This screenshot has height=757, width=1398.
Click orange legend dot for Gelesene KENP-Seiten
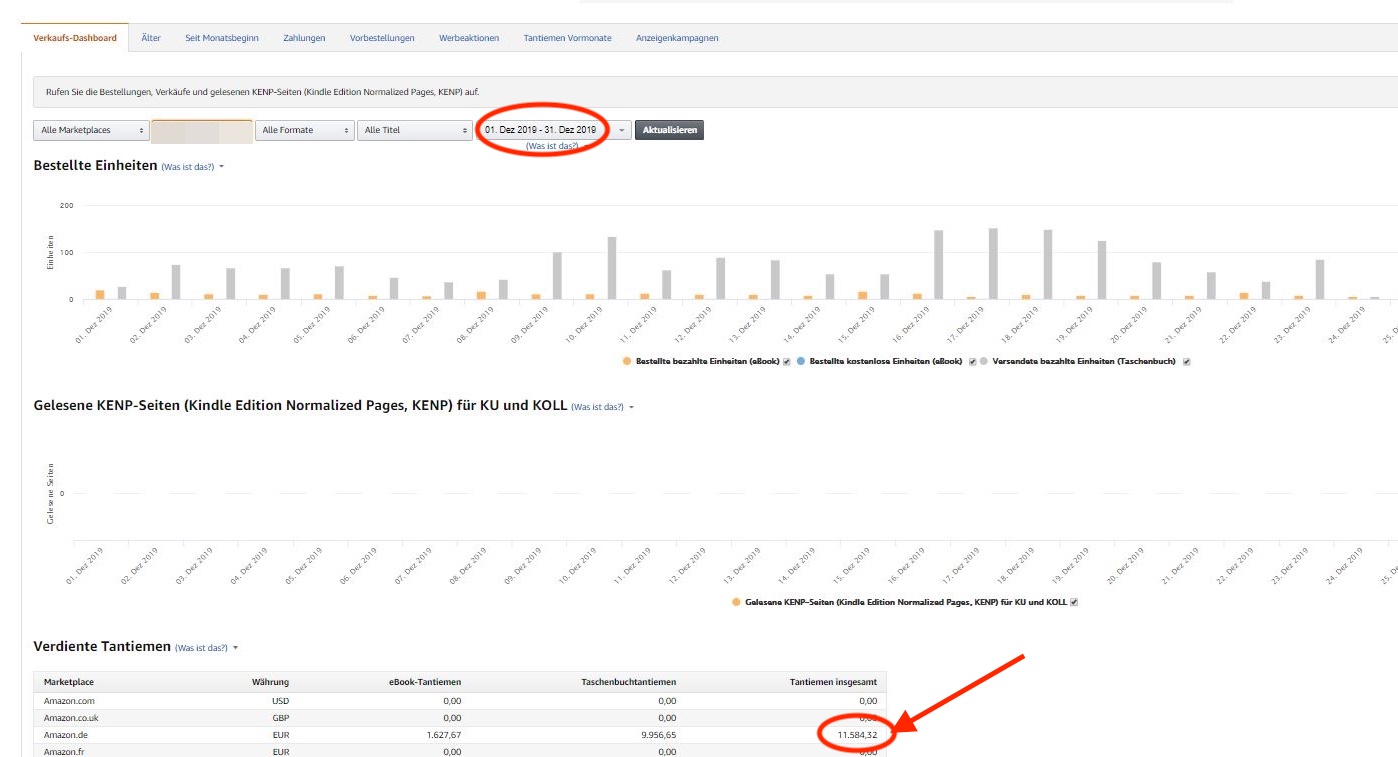pos(736,602)
